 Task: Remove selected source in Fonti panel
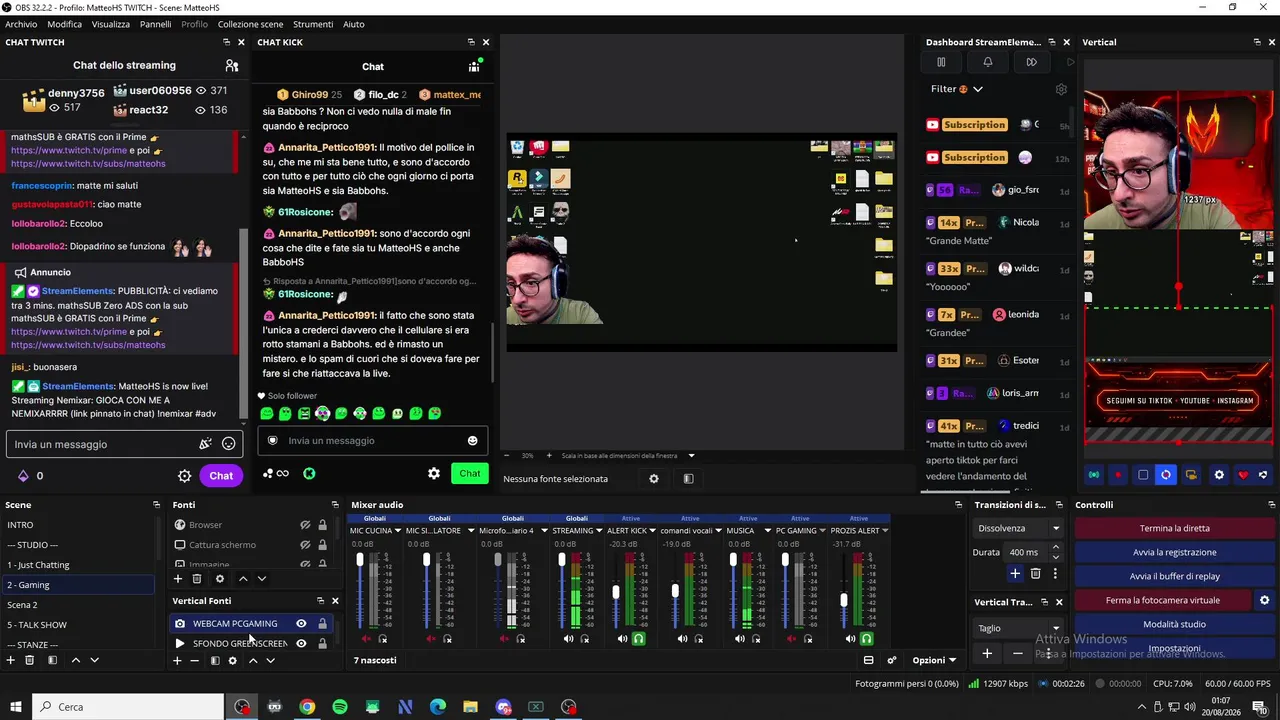click(x=197, y=578)
